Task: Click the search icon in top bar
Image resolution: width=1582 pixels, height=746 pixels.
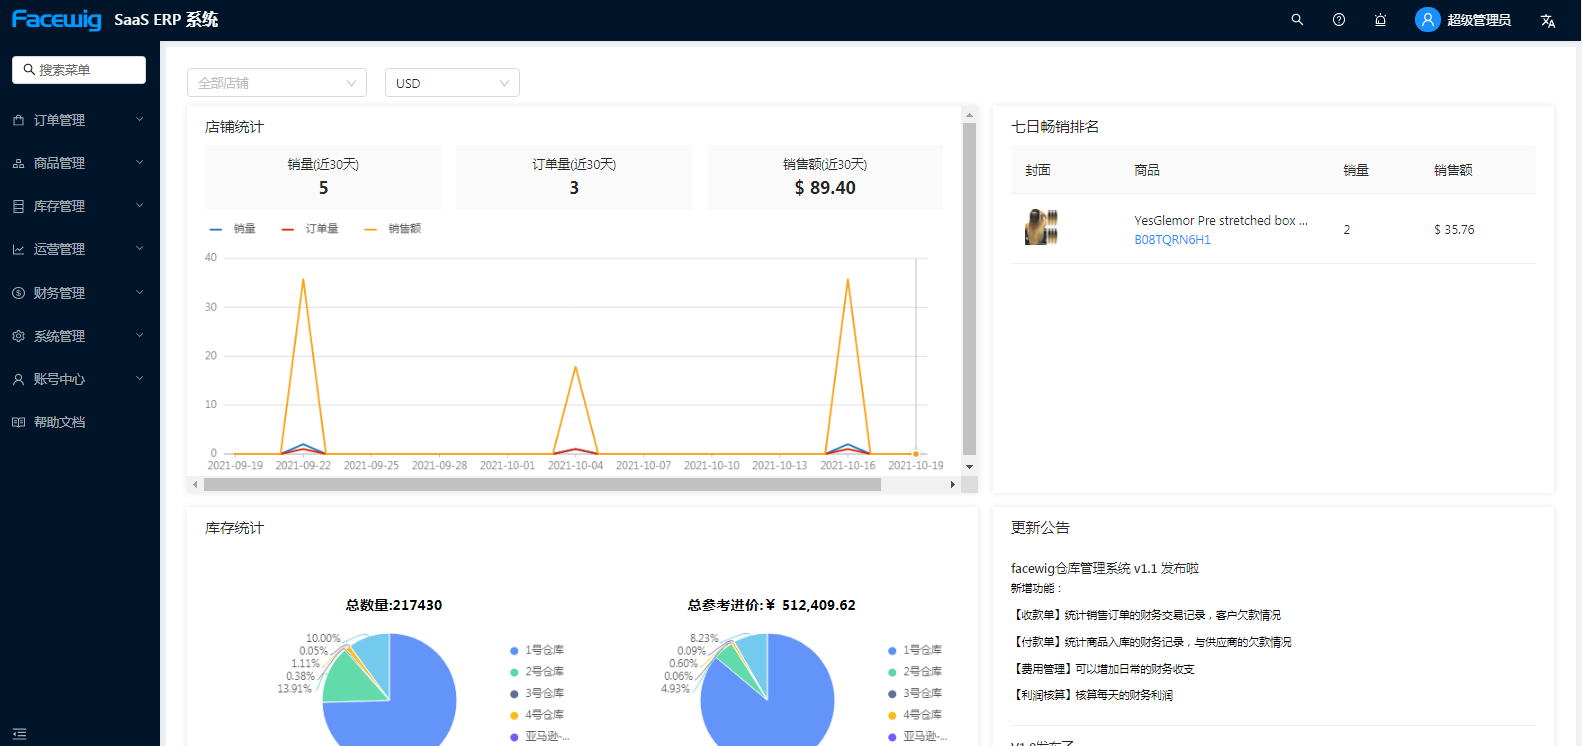Action: 1297,20
